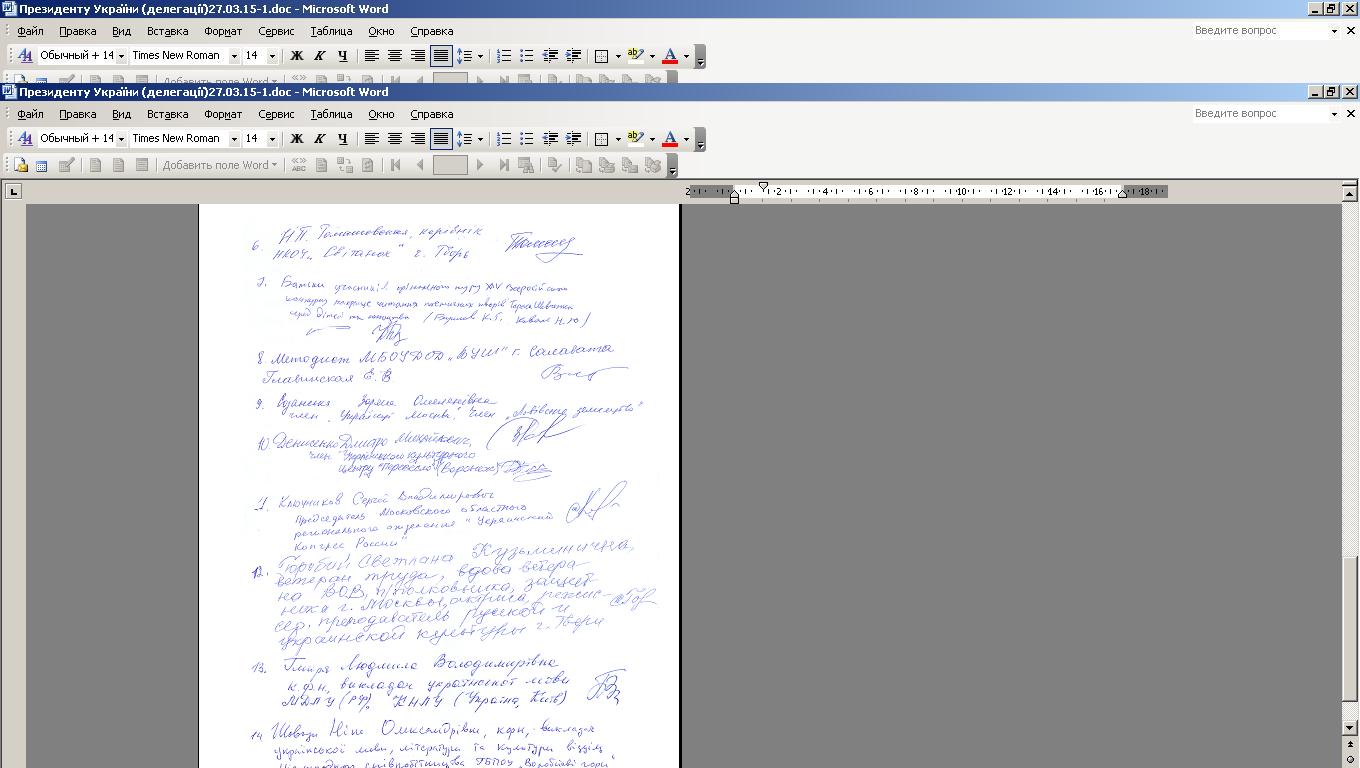Image resolution: width=1360 pixels, height=768 pixels.
Task: Open Times New Roman font dropdown in lower window
Action: point(234,139)
